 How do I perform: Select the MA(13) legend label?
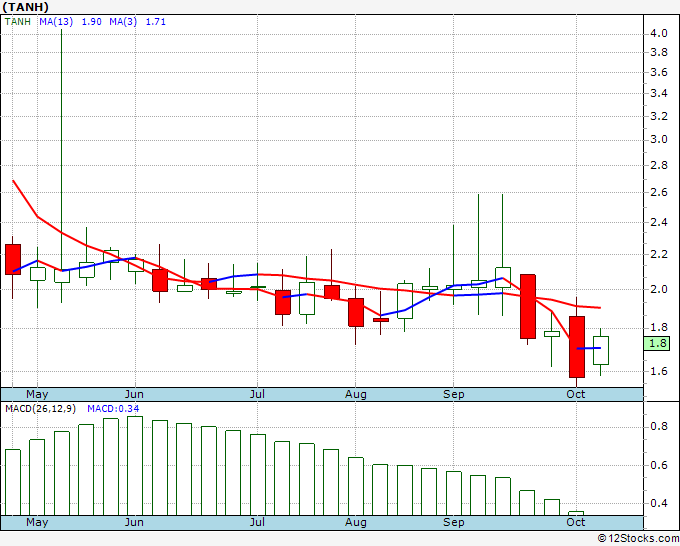(x=57, y=21)
